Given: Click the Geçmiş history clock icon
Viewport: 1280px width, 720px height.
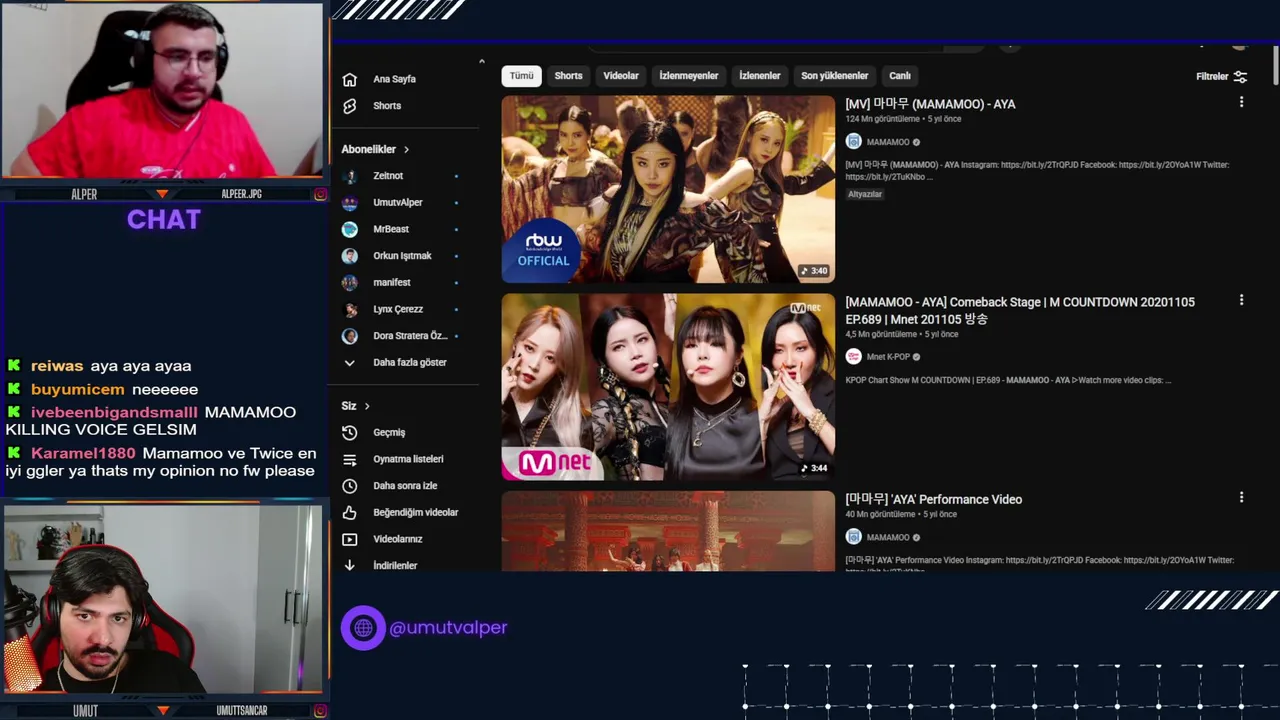Looking at the screenshot, I should click(349, 433).
